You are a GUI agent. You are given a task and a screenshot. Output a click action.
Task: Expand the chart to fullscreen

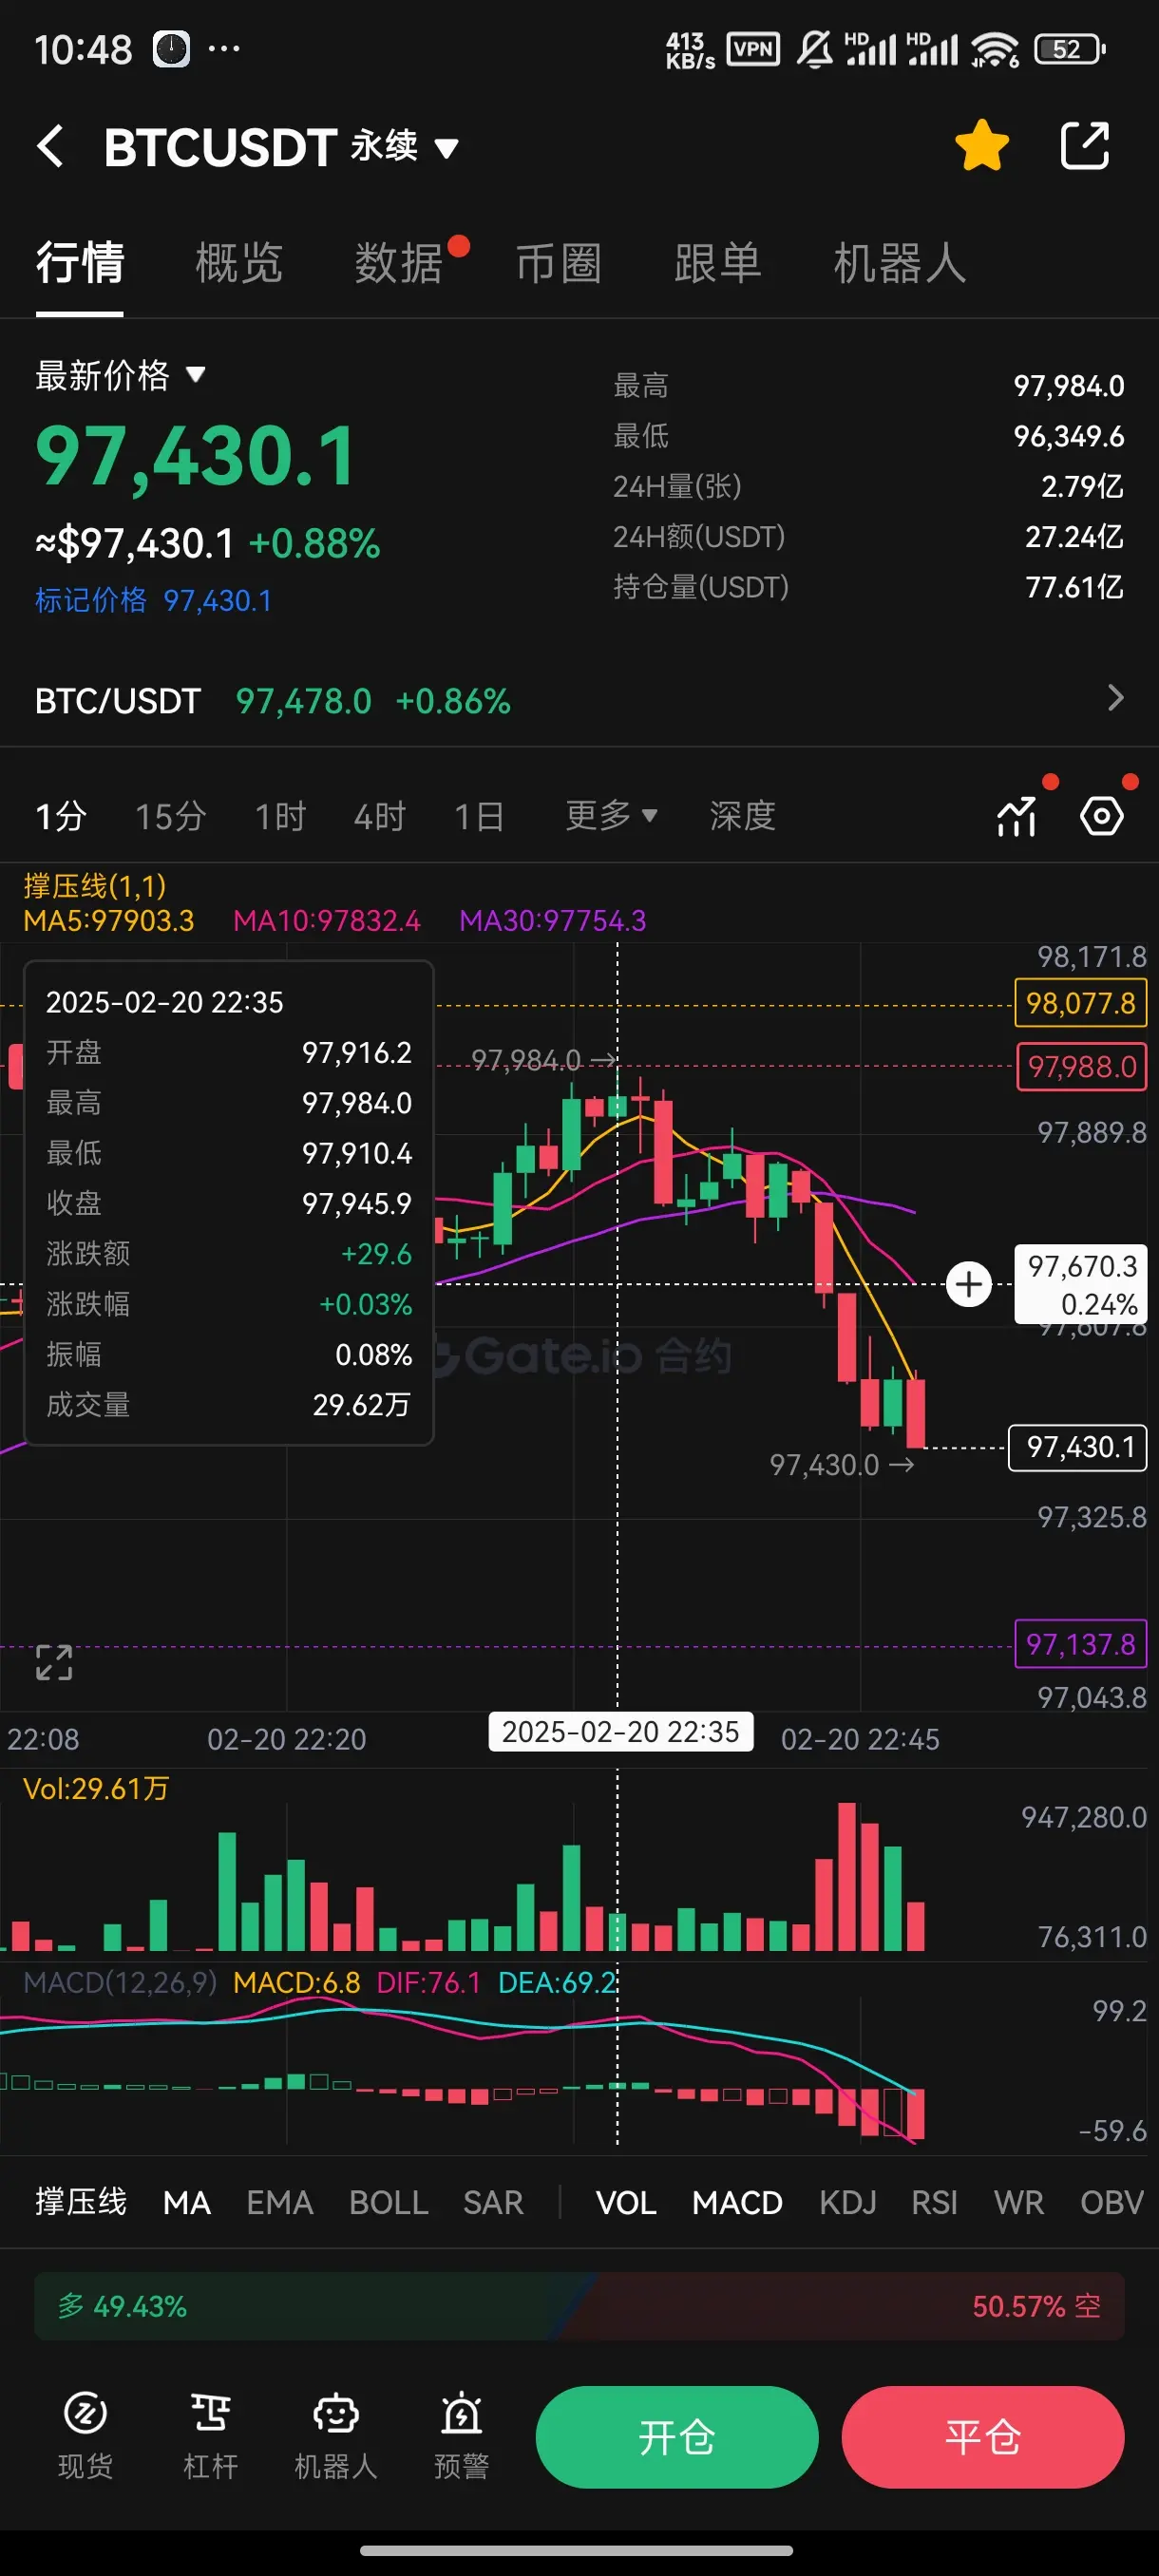click(x=54, y=1662)
